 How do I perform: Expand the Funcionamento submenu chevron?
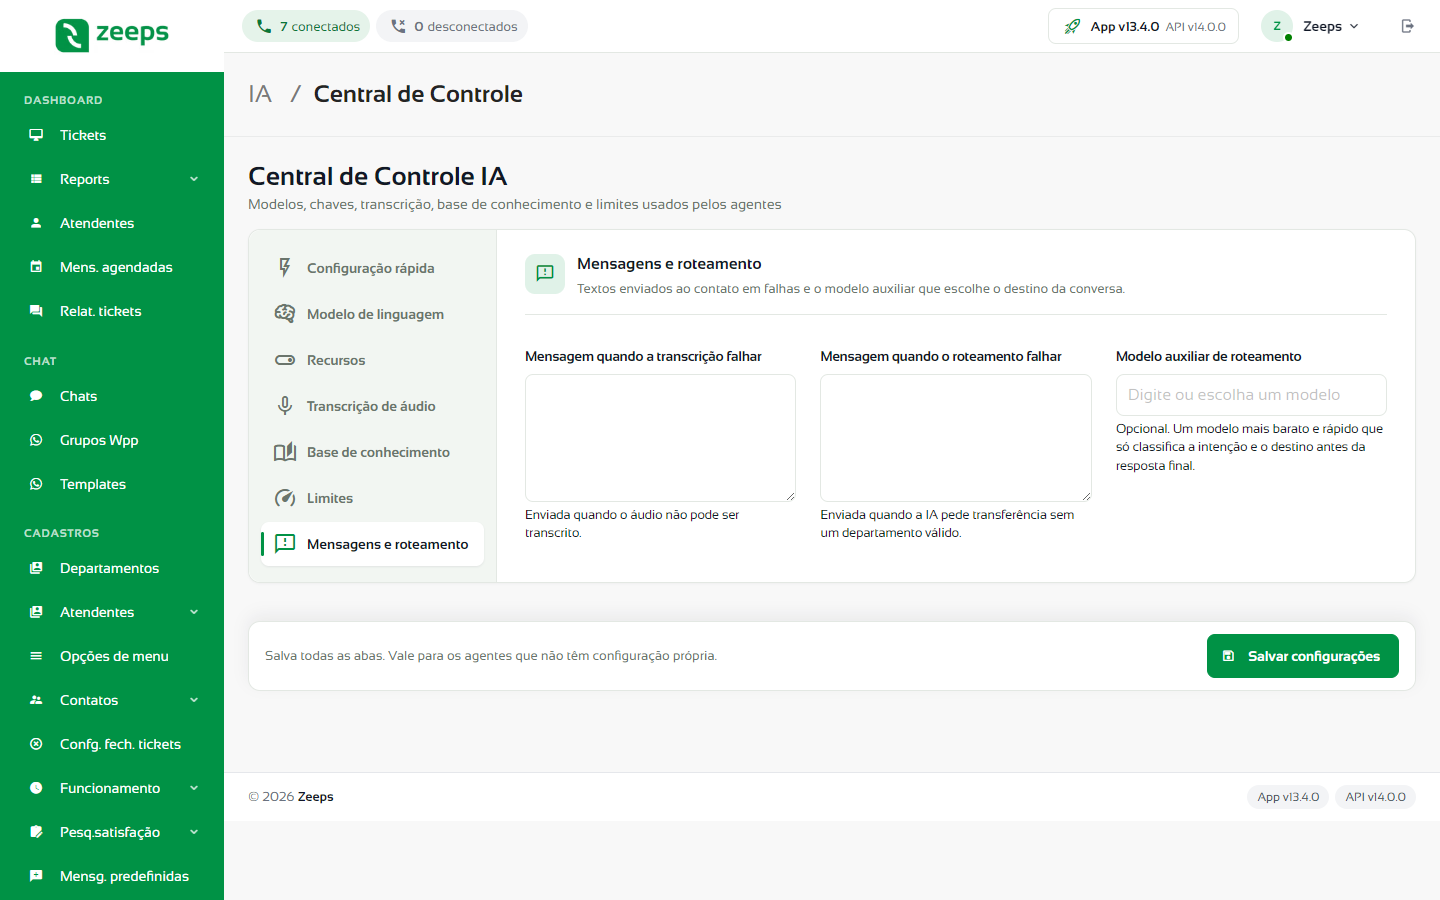194,788
